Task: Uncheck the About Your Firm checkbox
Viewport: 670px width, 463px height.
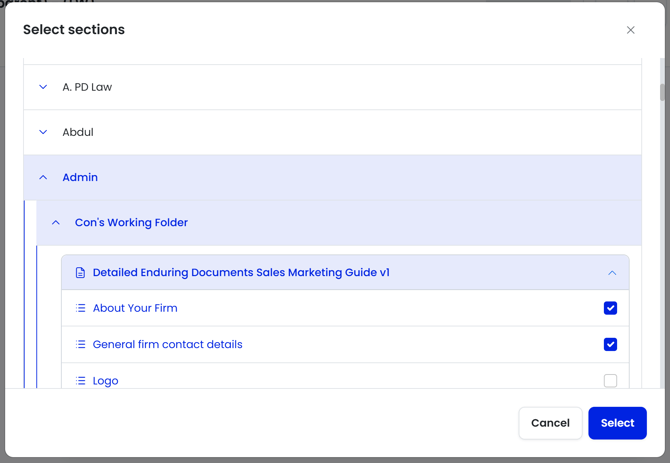Action: [x=610, y=308]
